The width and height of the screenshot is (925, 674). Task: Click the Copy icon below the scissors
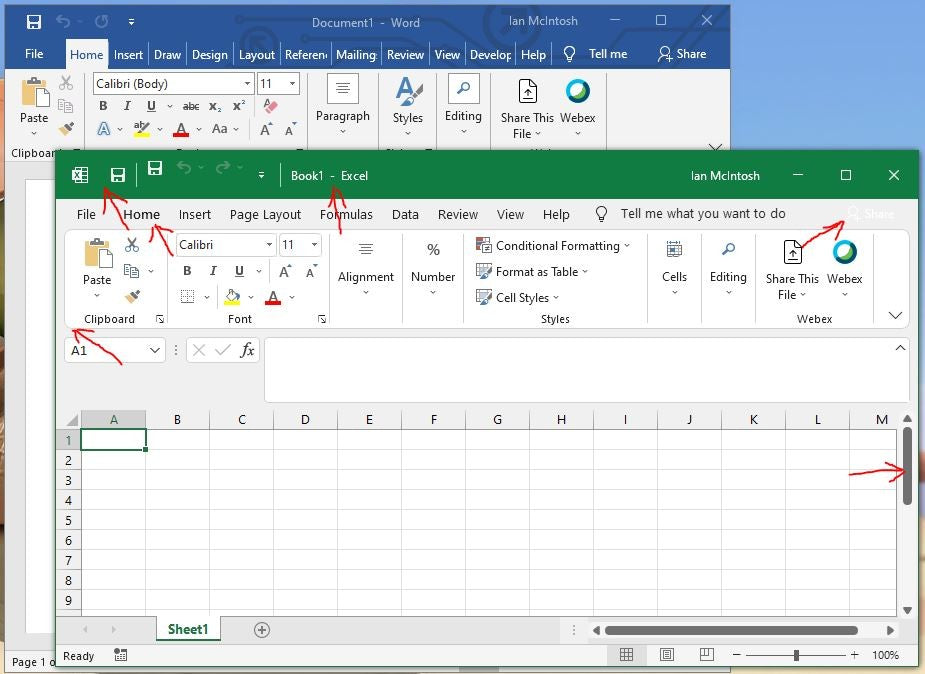[x=131, y=270]
